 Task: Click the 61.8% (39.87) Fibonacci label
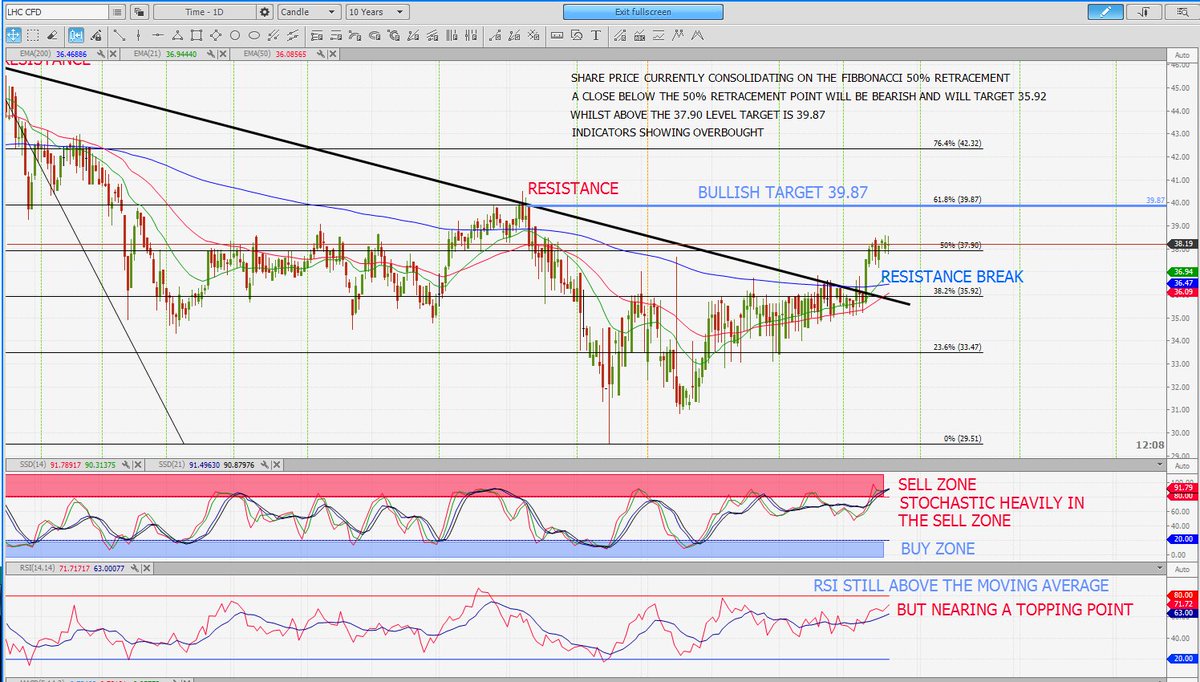(957, 199)
